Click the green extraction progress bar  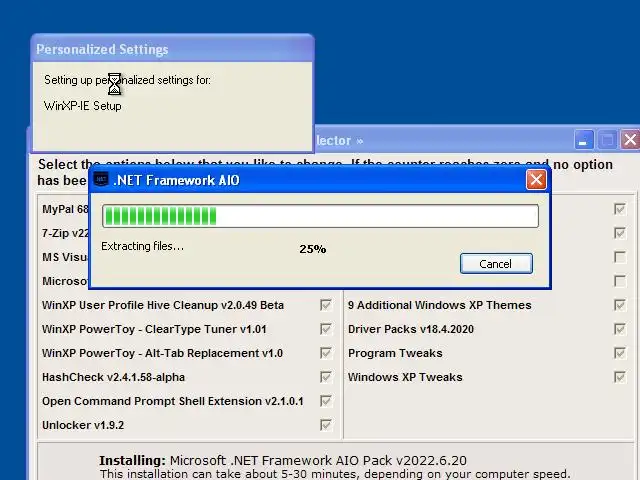tap(320, 216)
